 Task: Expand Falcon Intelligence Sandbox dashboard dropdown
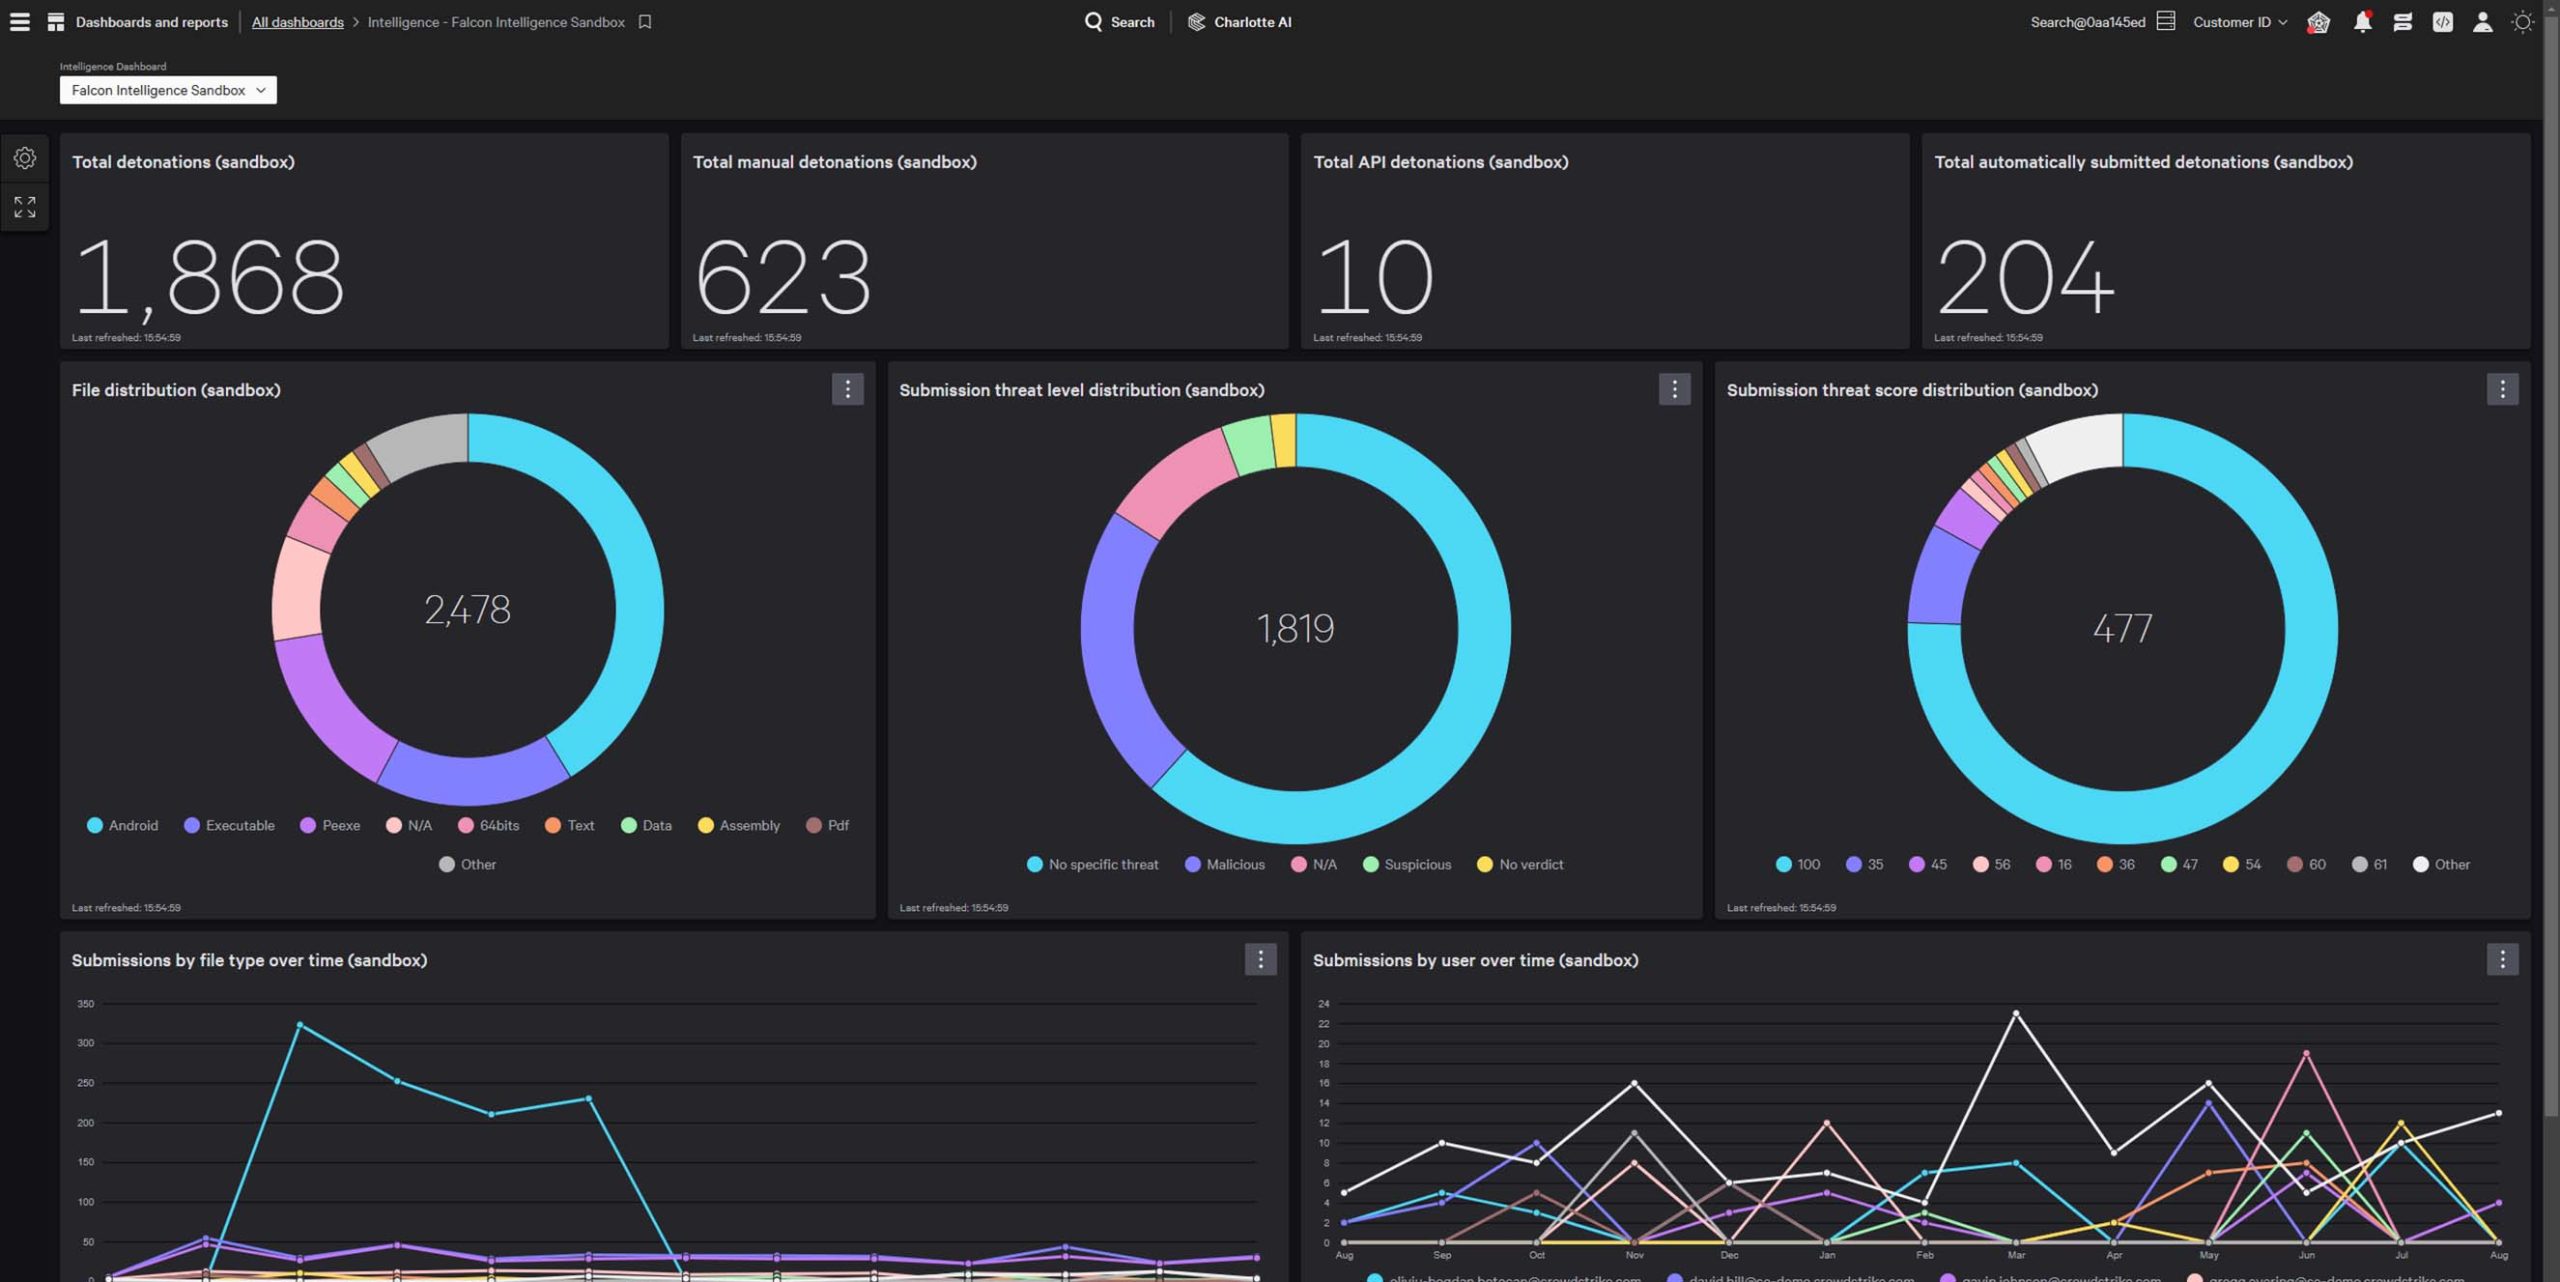[168, 90]
